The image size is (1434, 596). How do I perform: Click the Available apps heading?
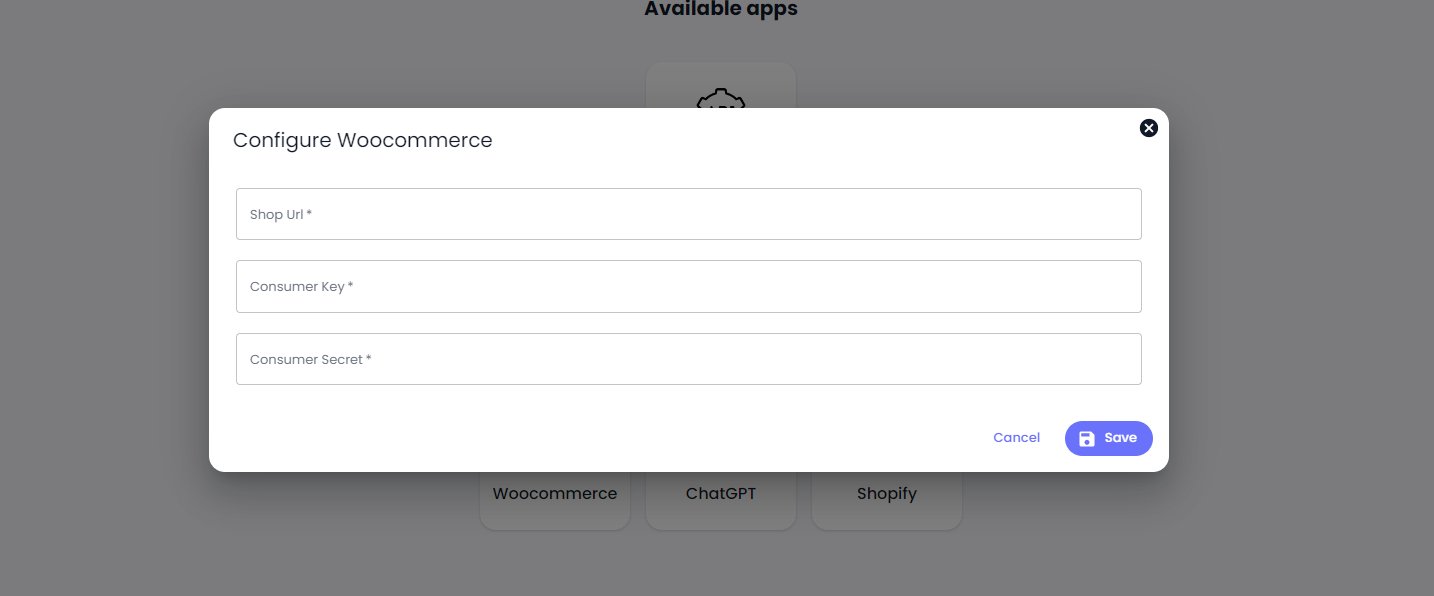[x=720, y=10]
